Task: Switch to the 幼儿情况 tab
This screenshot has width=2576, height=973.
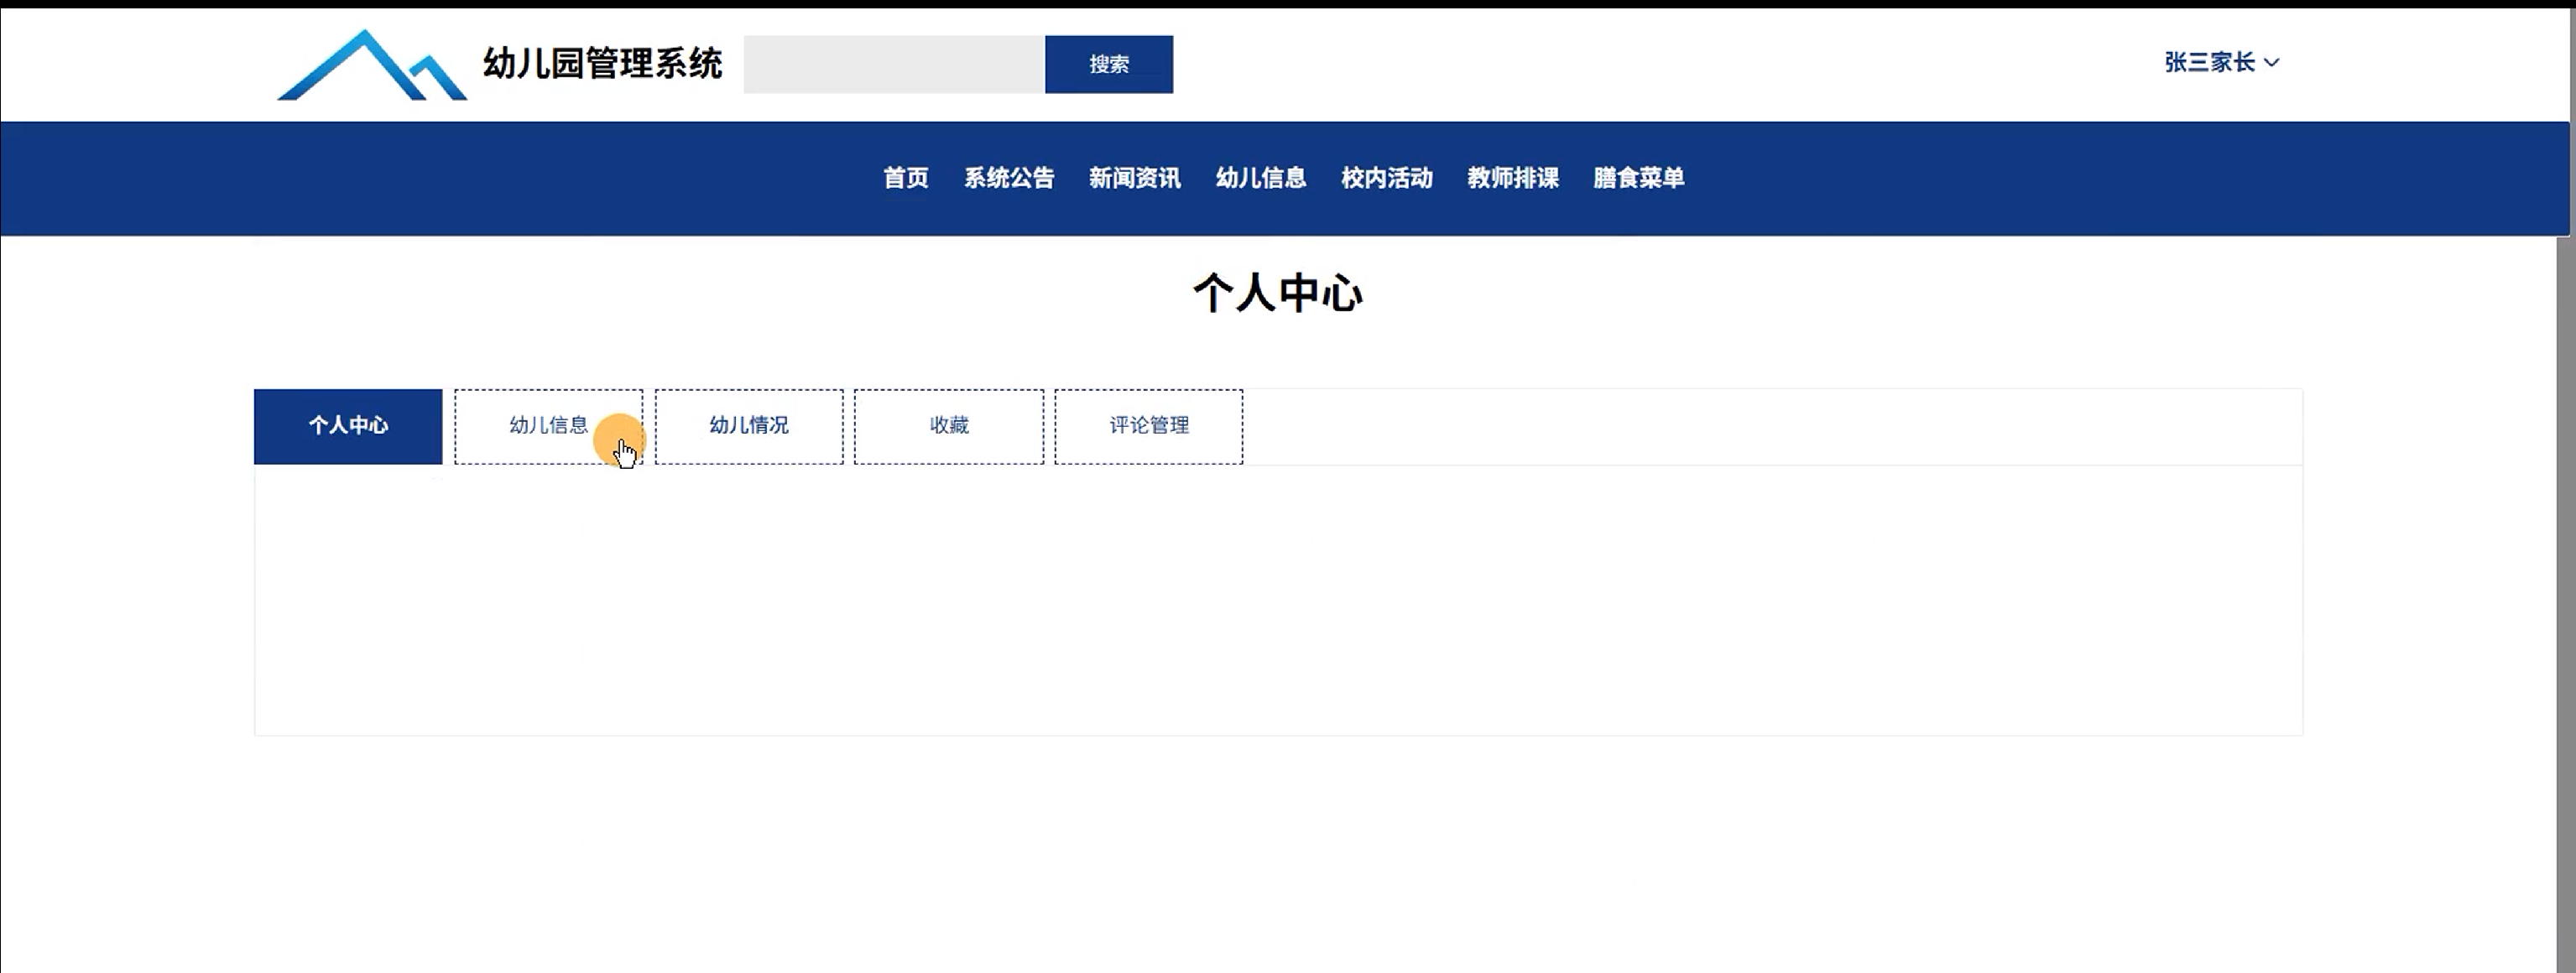Action: (749, 426)
